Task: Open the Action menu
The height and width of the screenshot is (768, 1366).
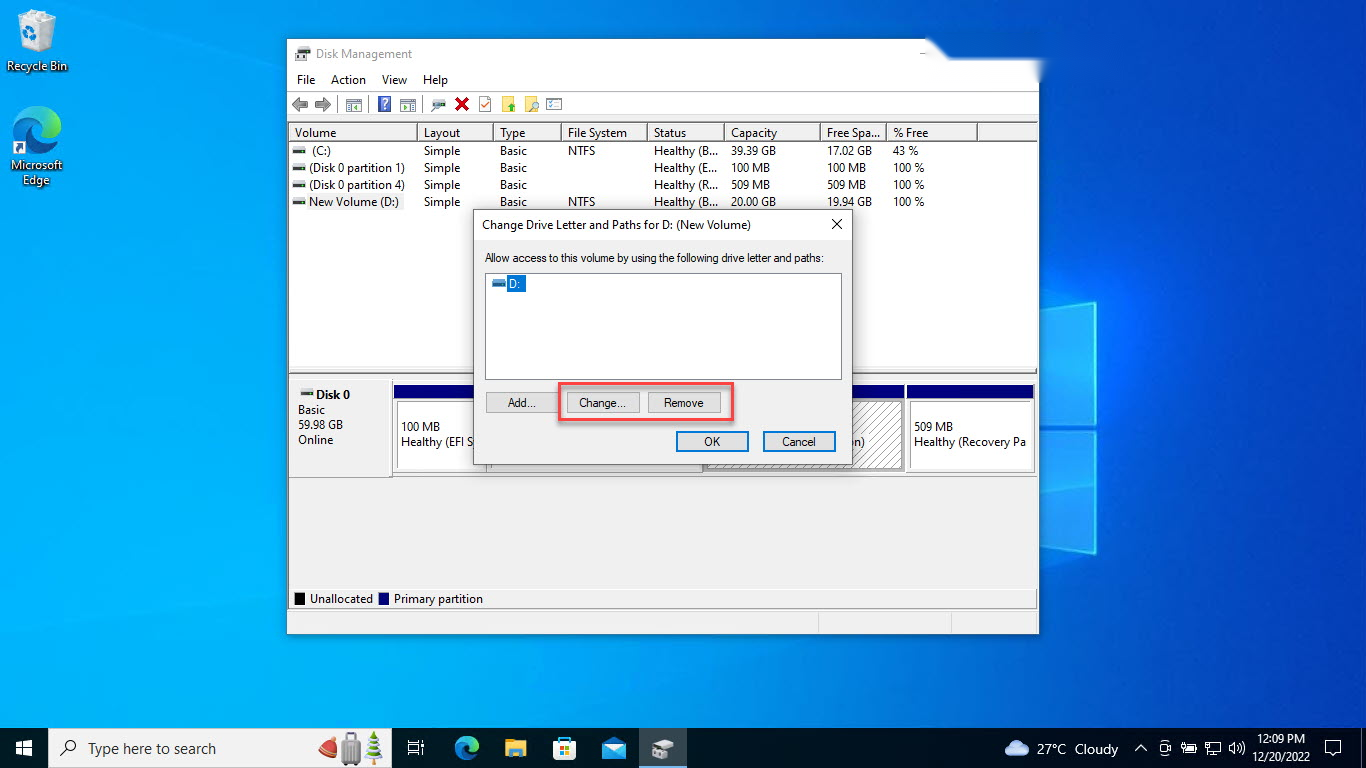Action: pyautogui.click(x=348, y=80)
